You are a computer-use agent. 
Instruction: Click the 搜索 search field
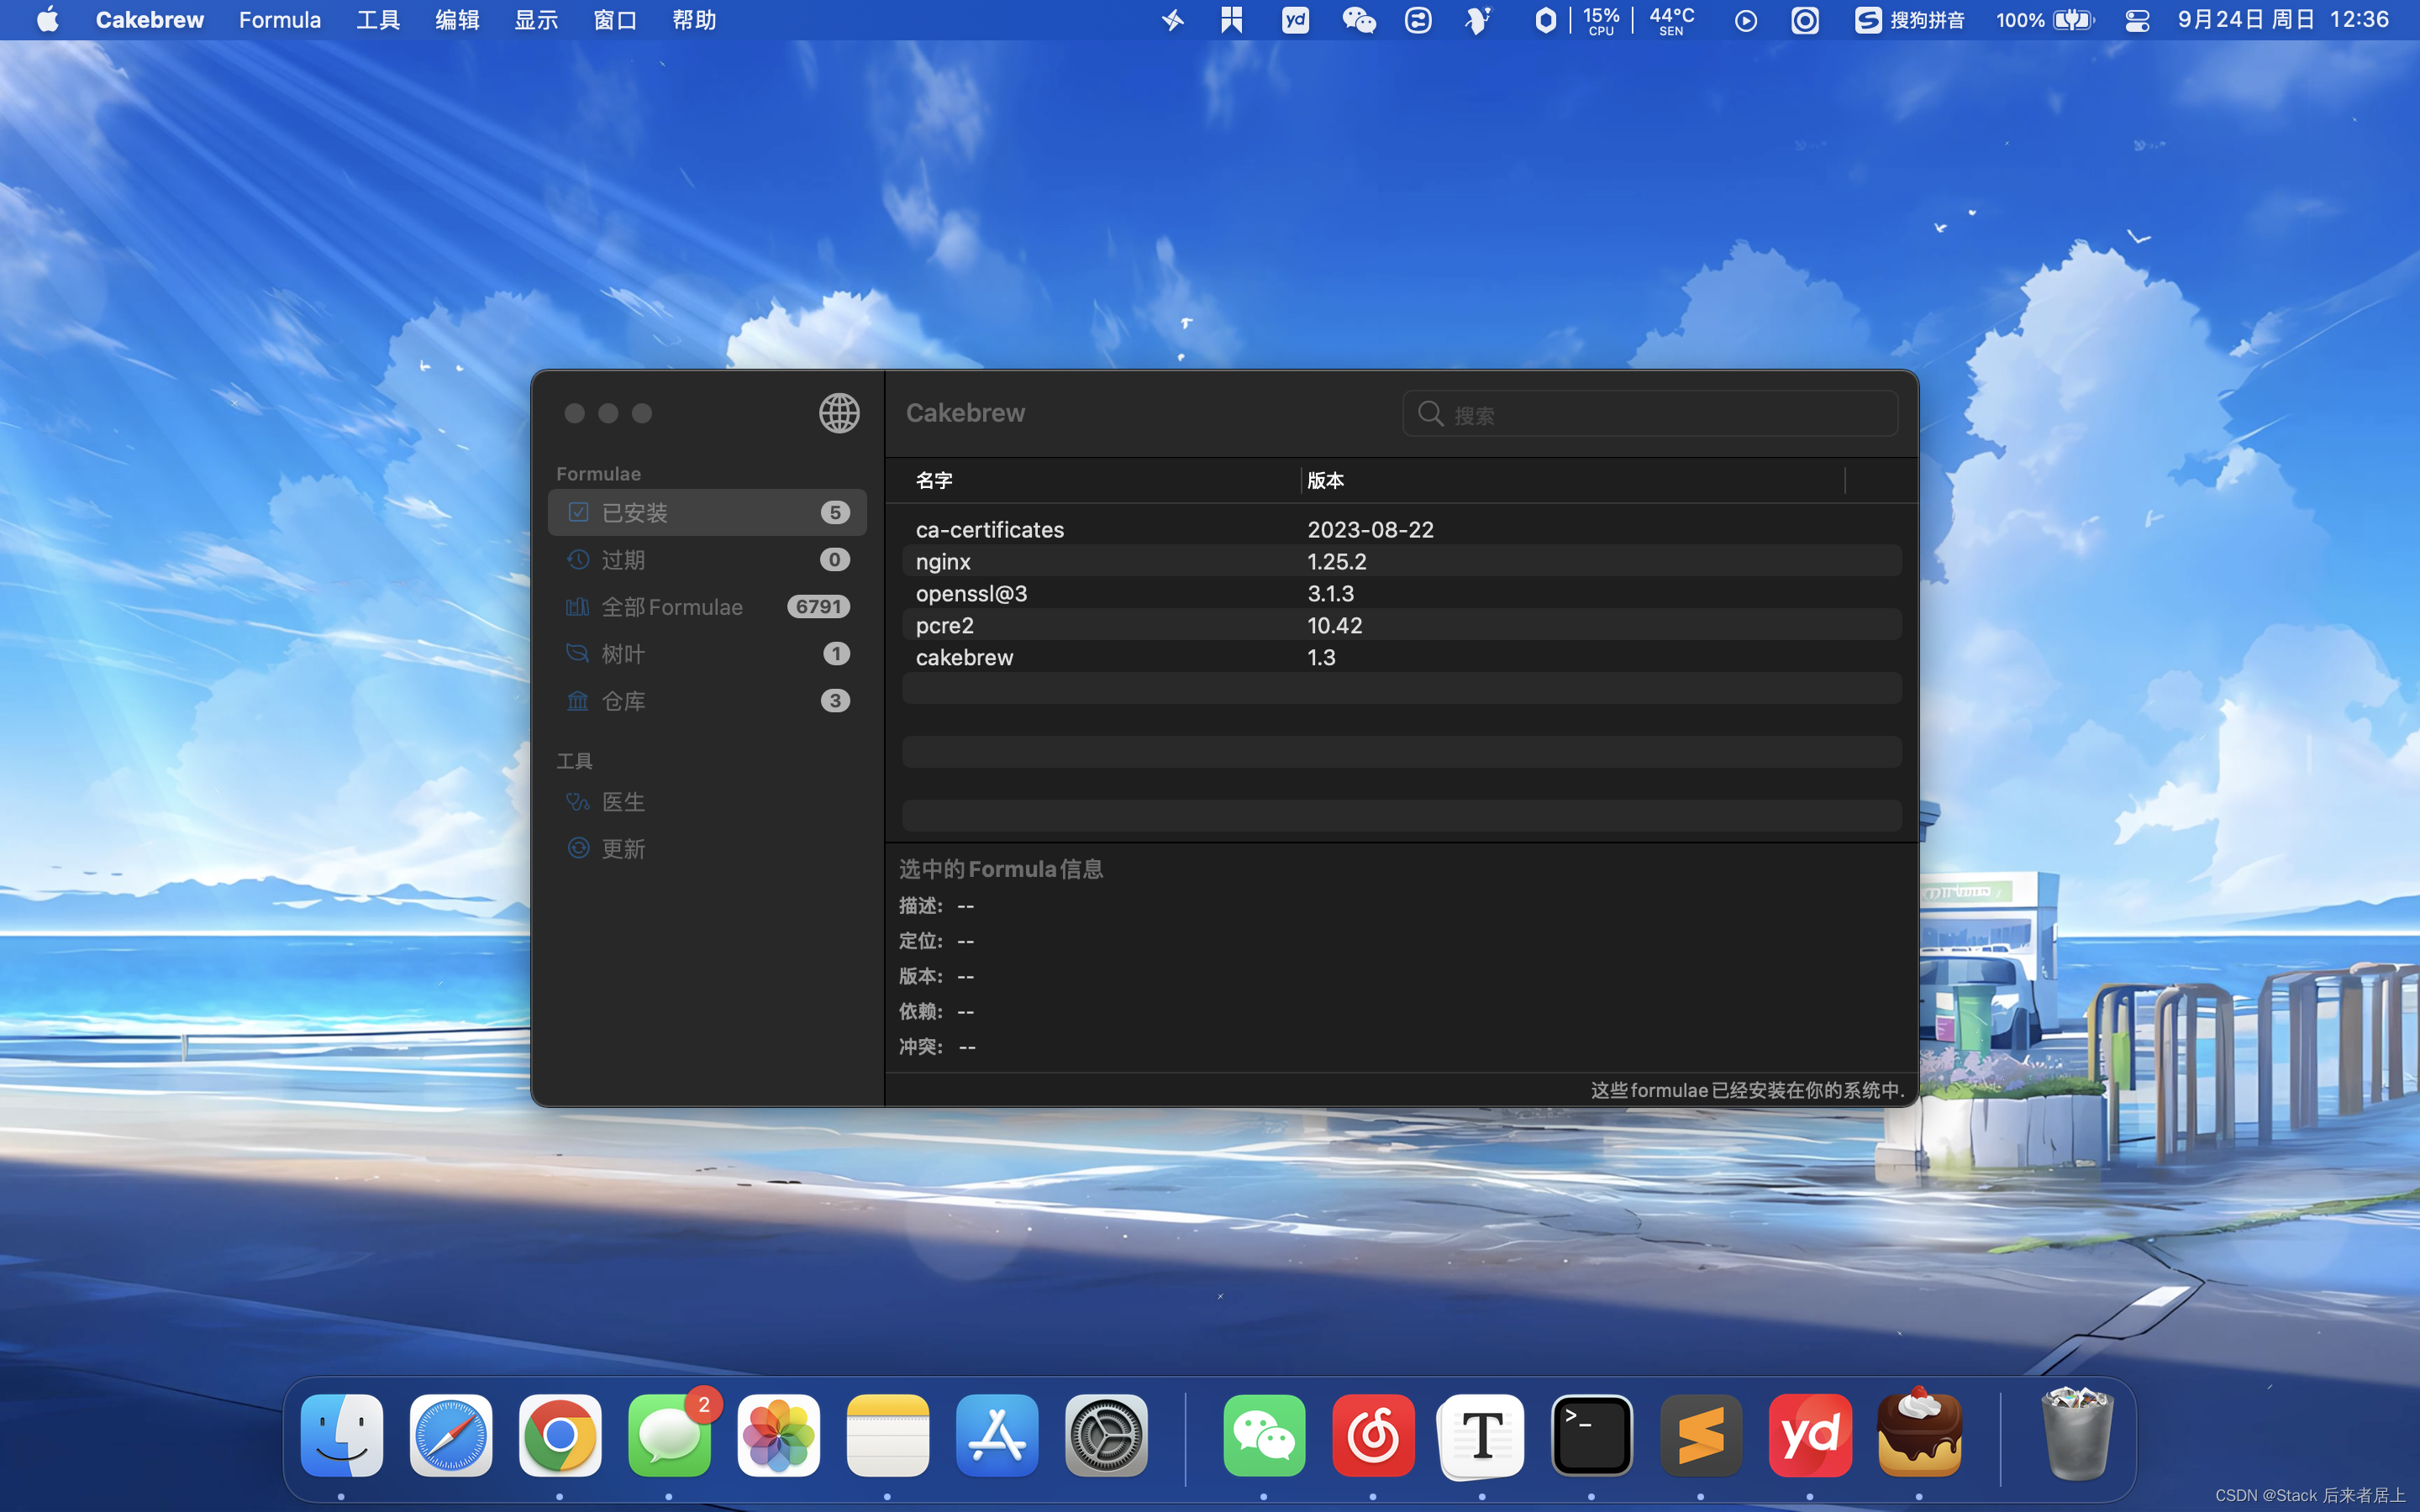tap(1650, 414)
